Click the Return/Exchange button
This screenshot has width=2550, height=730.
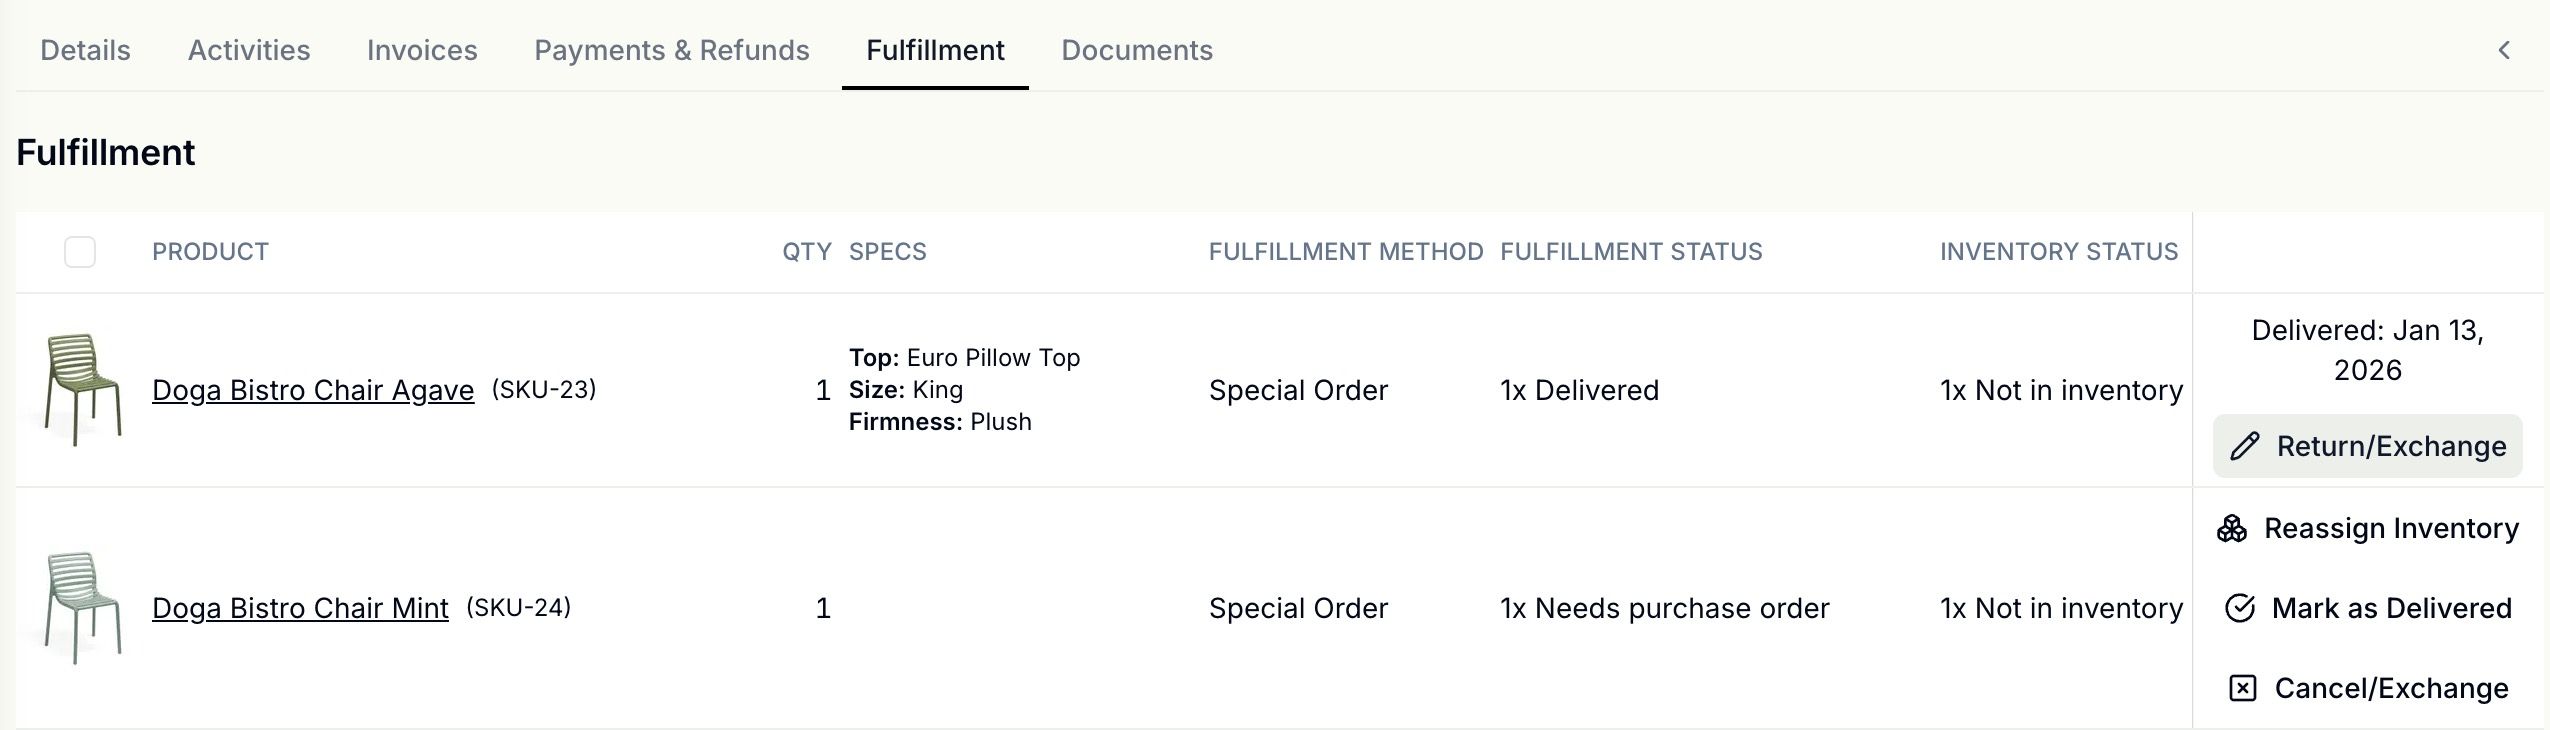pos(2367,446)
